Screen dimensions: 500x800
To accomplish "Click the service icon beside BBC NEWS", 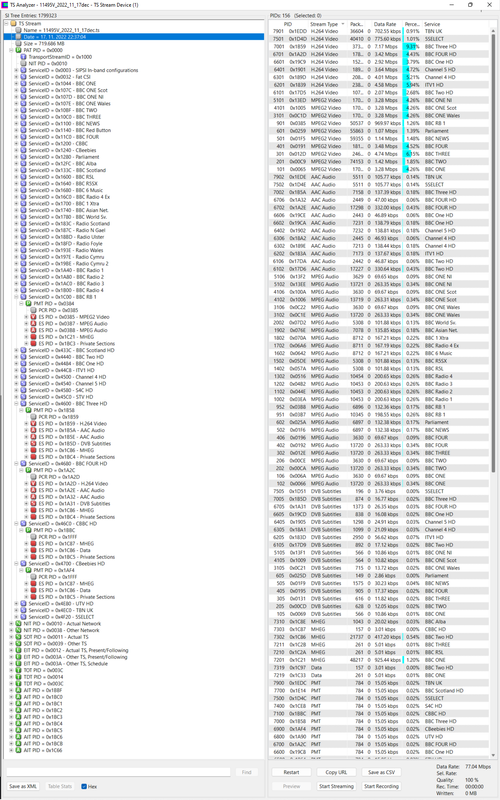I will (x=23, y=123).
